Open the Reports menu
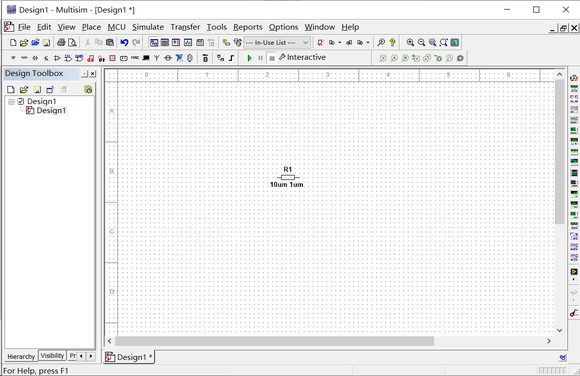This screenshot has width=580, height=376. (x=247, y=27)
